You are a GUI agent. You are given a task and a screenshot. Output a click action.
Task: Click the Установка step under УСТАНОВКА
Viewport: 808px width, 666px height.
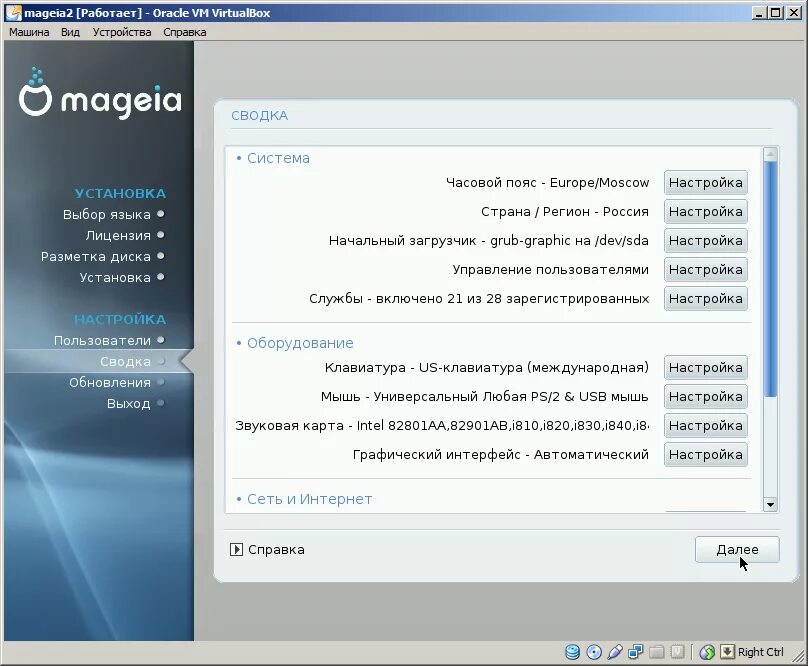coord(115,277)
